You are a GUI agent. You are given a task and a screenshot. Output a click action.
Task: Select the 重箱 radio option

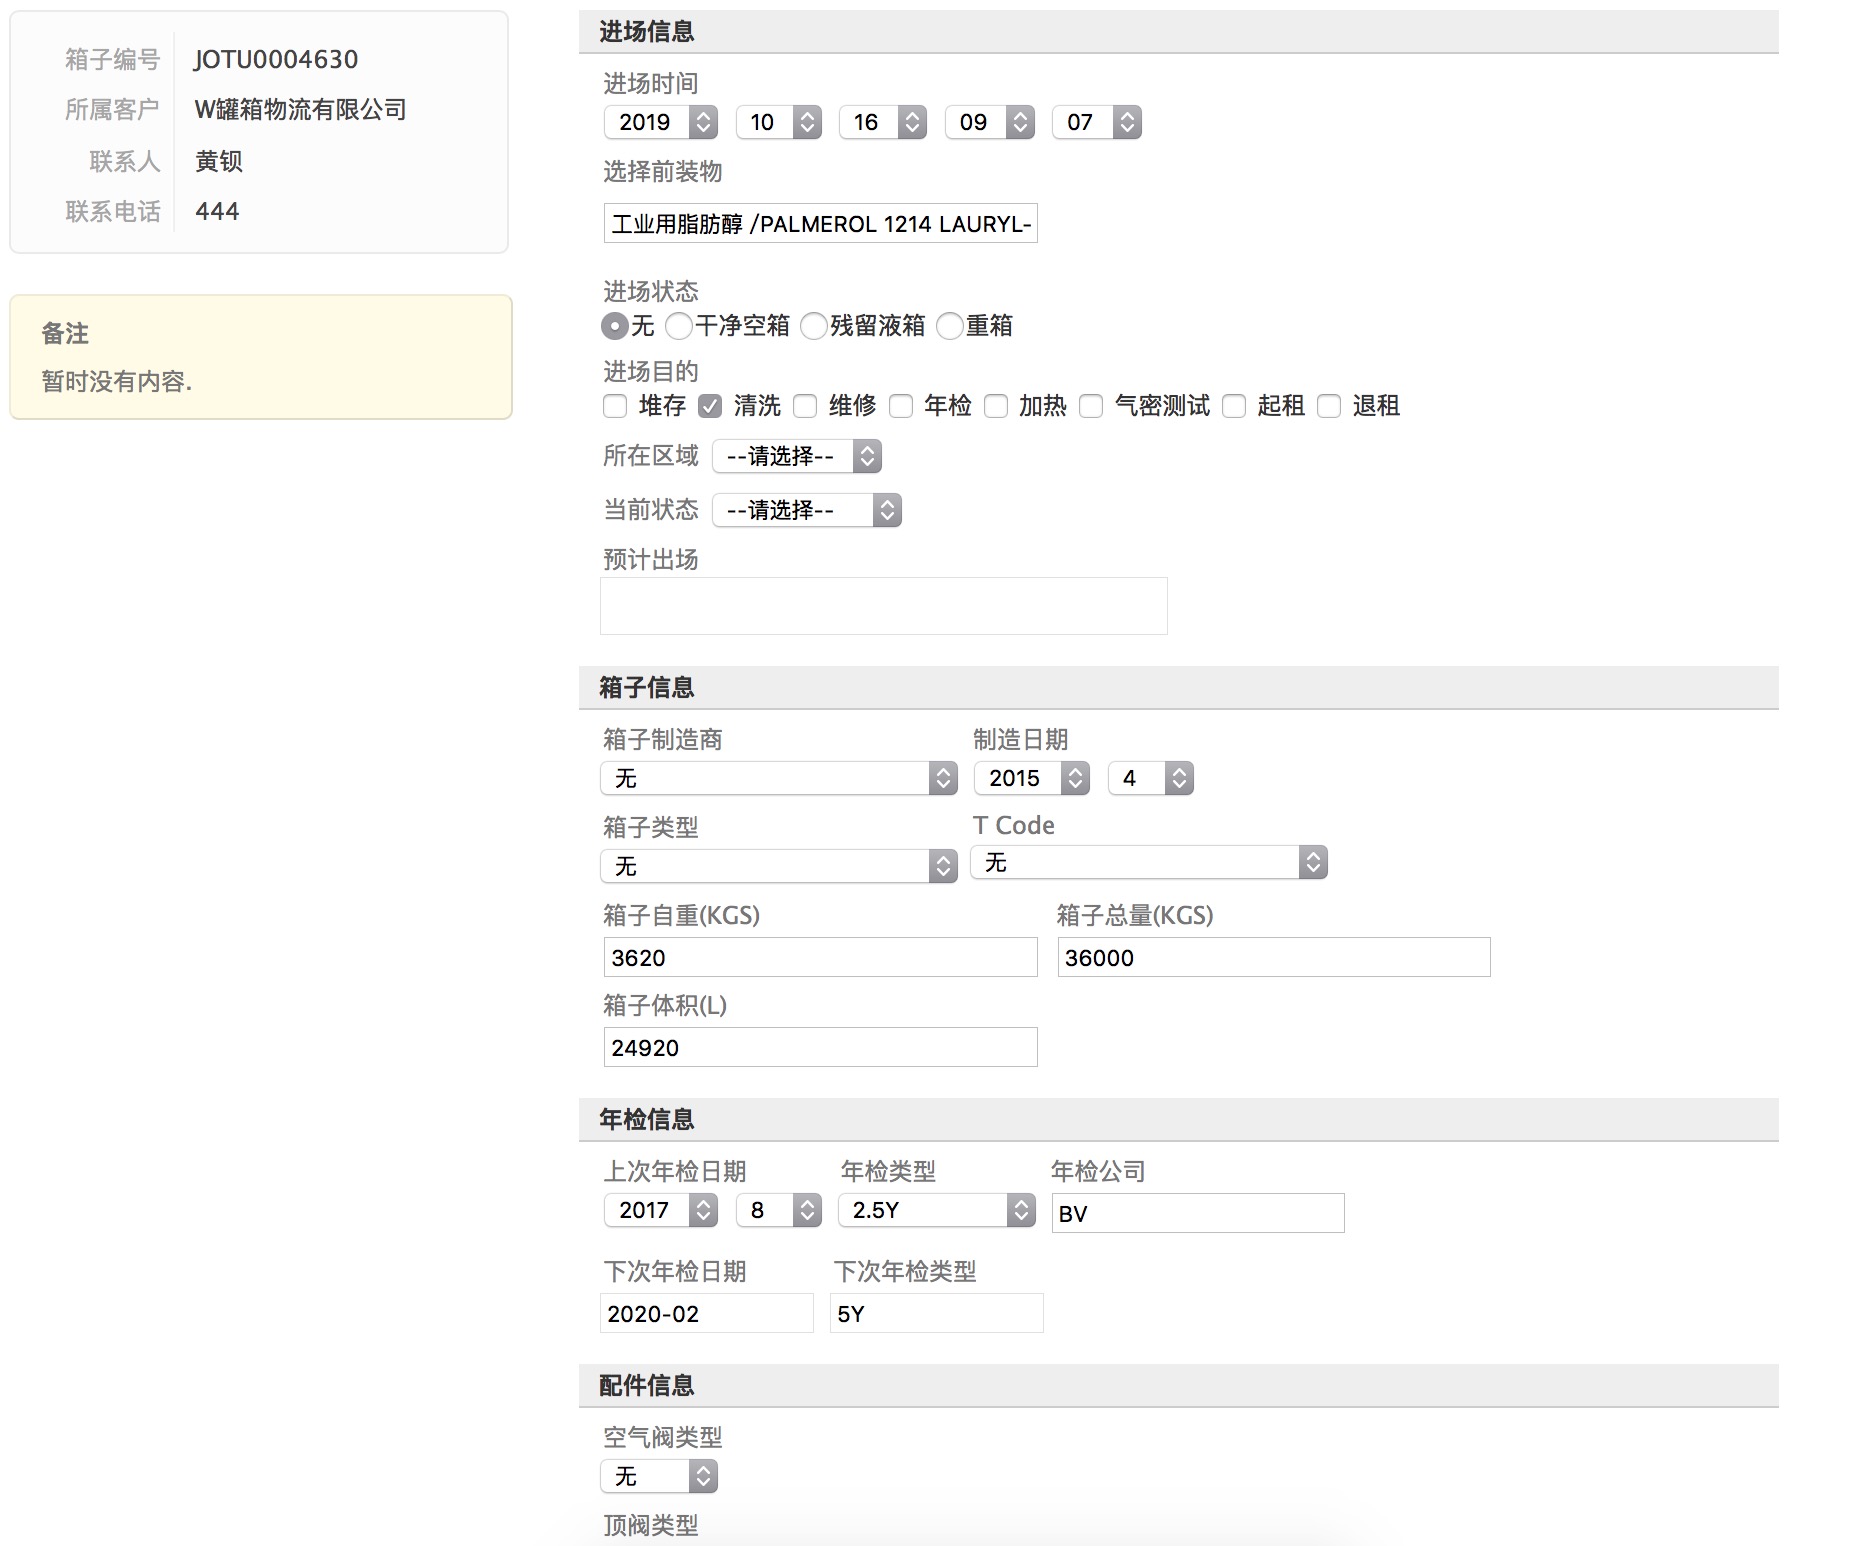pos(950,326)
